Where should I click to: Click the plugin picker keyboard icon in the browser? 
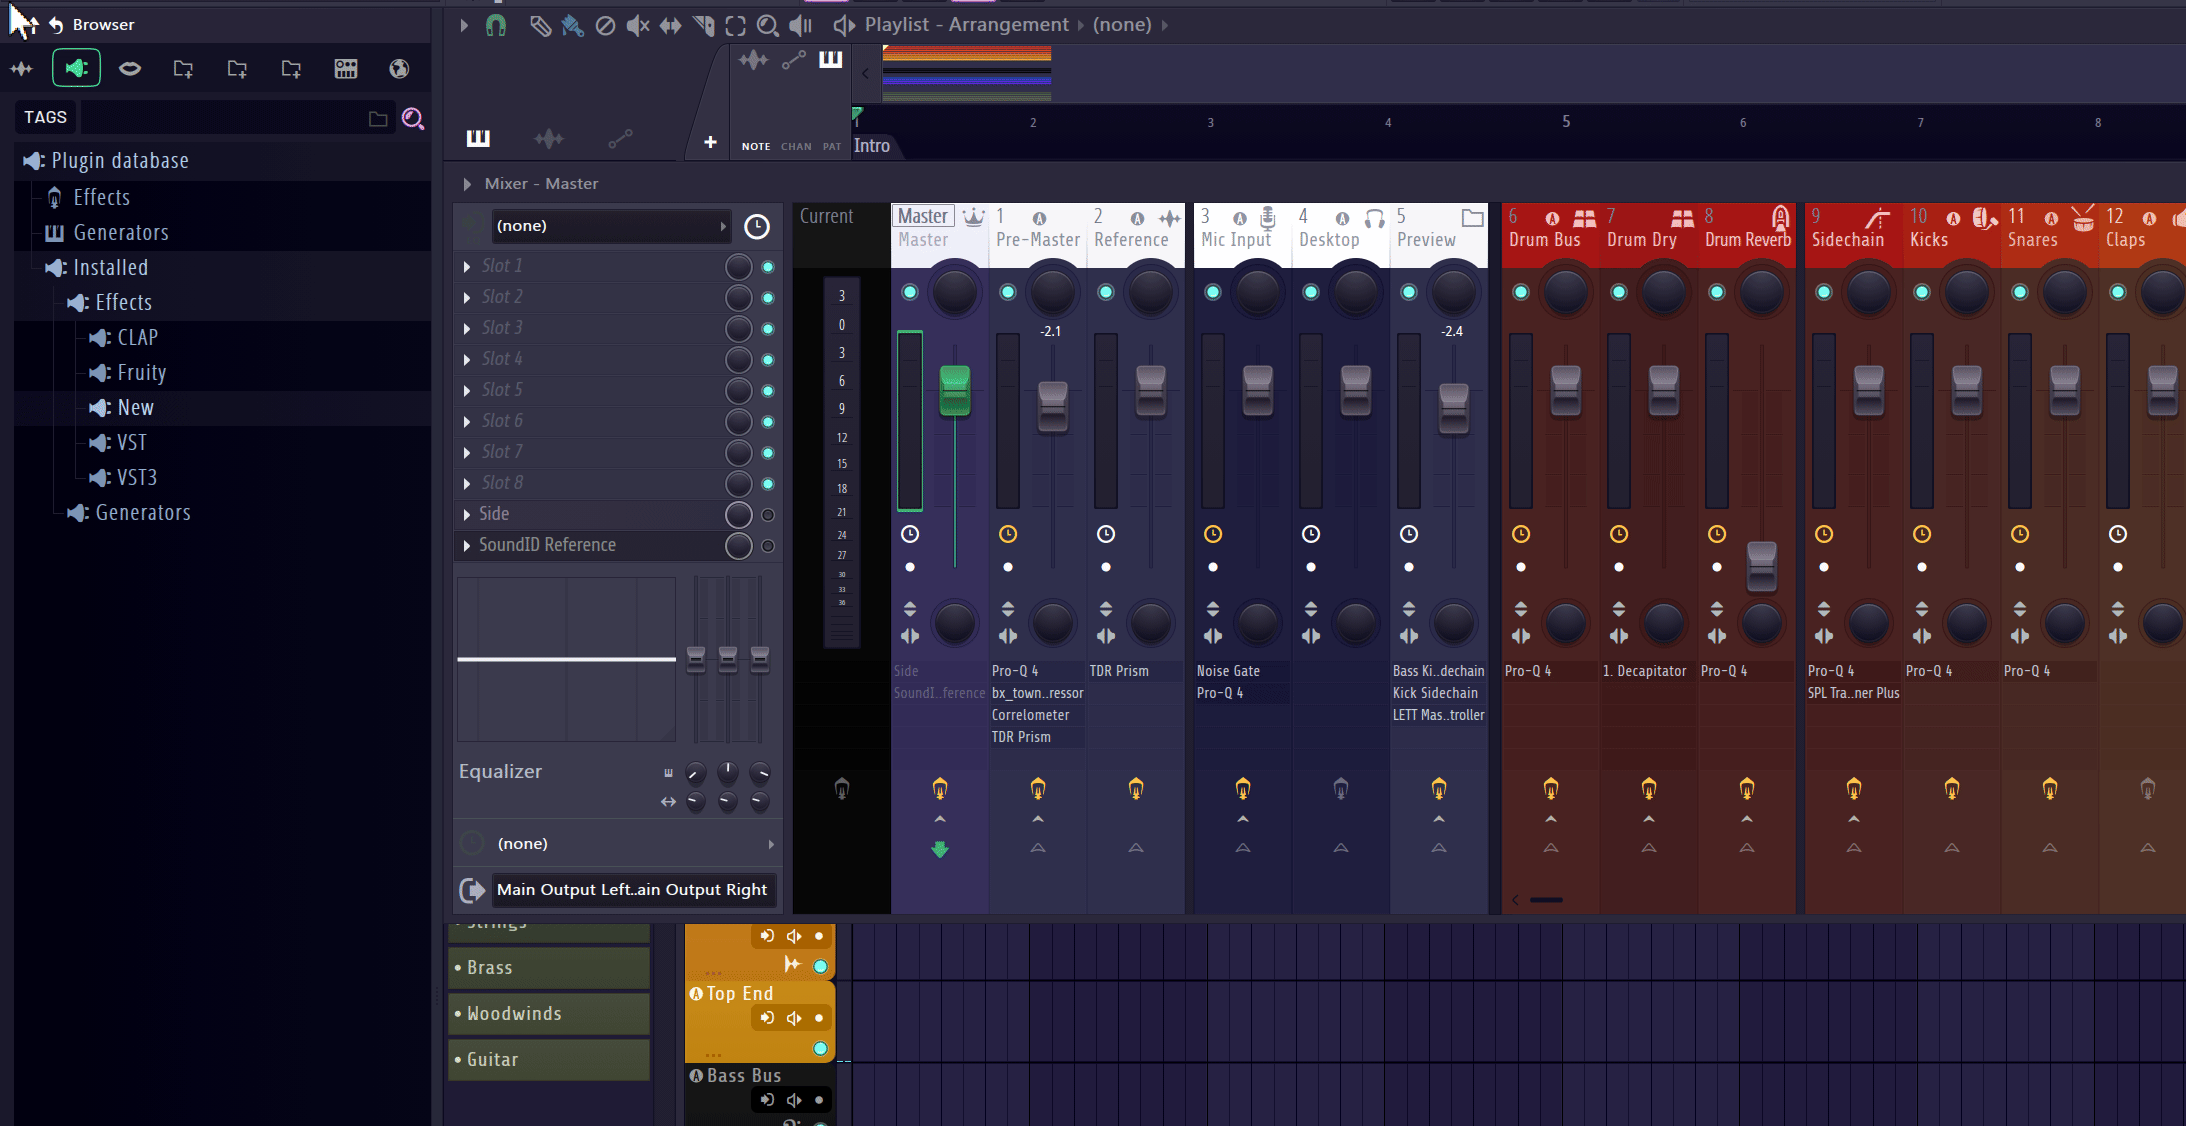(x=346, y=68)
